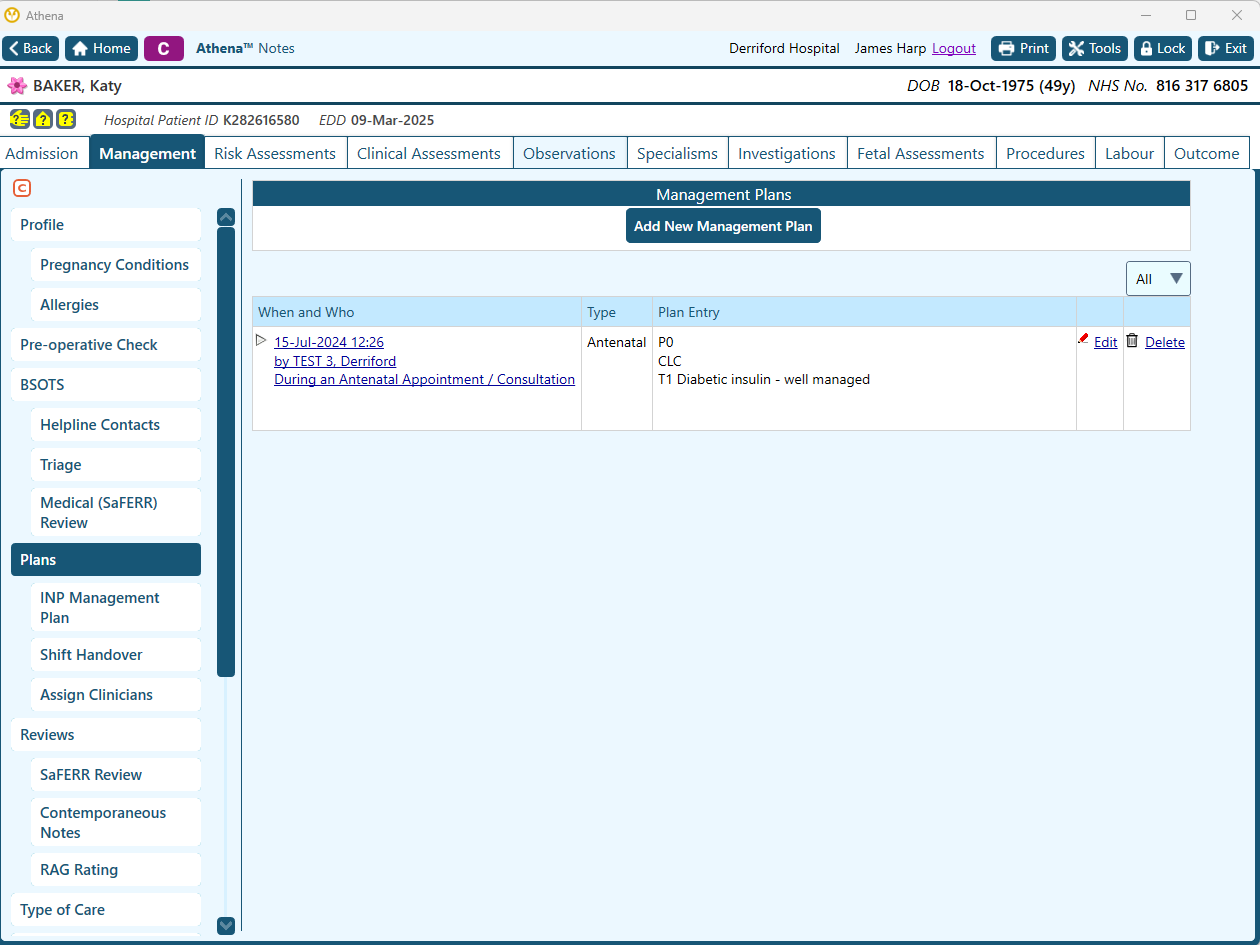
Task: Click the Type column header
Action: tap(617, 312)
